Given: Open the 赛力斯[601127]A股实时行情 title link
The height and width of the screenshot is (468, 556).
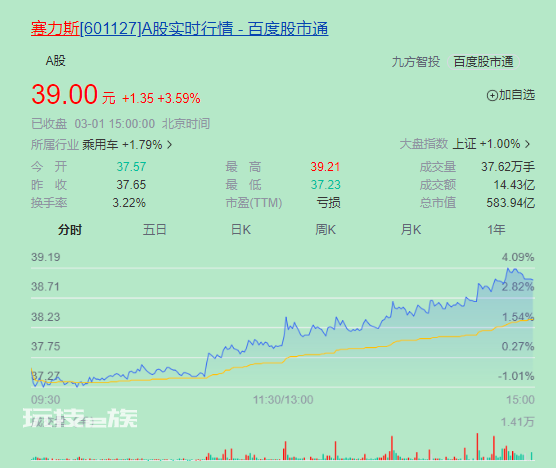Looking at the screenshot, I should (x=179, y=29).
